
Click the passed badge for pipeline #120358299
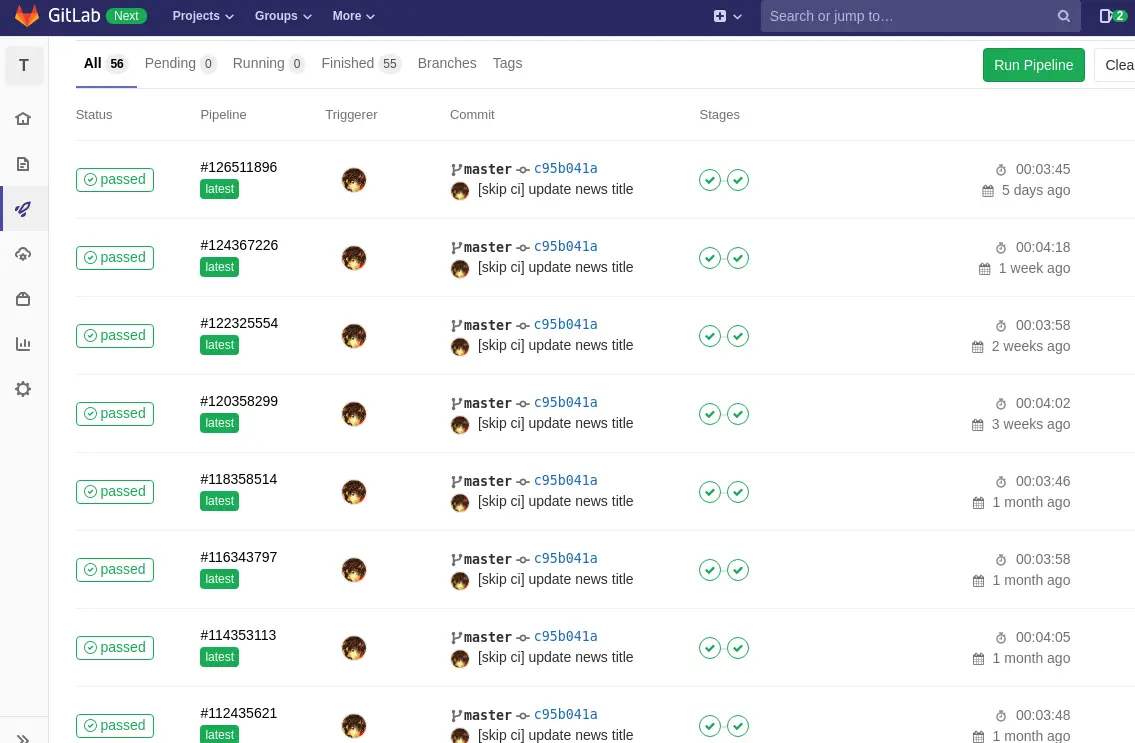click(x=115, y=414)
